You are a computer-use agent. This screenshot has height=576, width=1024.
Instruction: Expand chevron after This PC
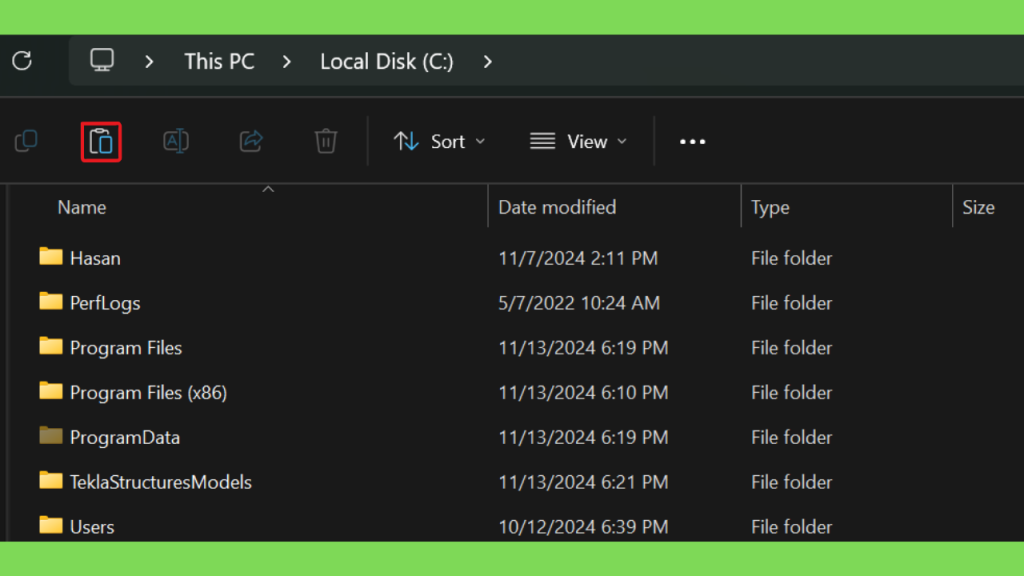point(287,61)
